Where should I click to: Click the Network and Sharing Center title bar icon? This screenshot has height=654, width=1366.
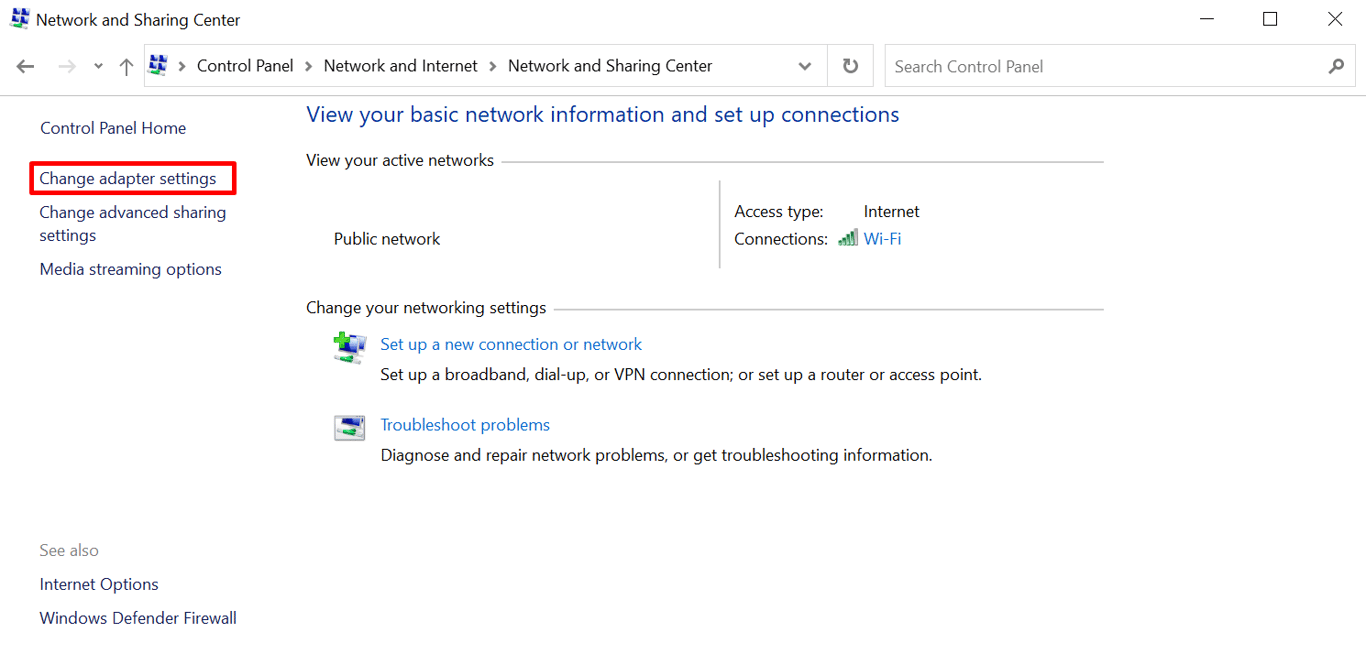click(22, 18)
